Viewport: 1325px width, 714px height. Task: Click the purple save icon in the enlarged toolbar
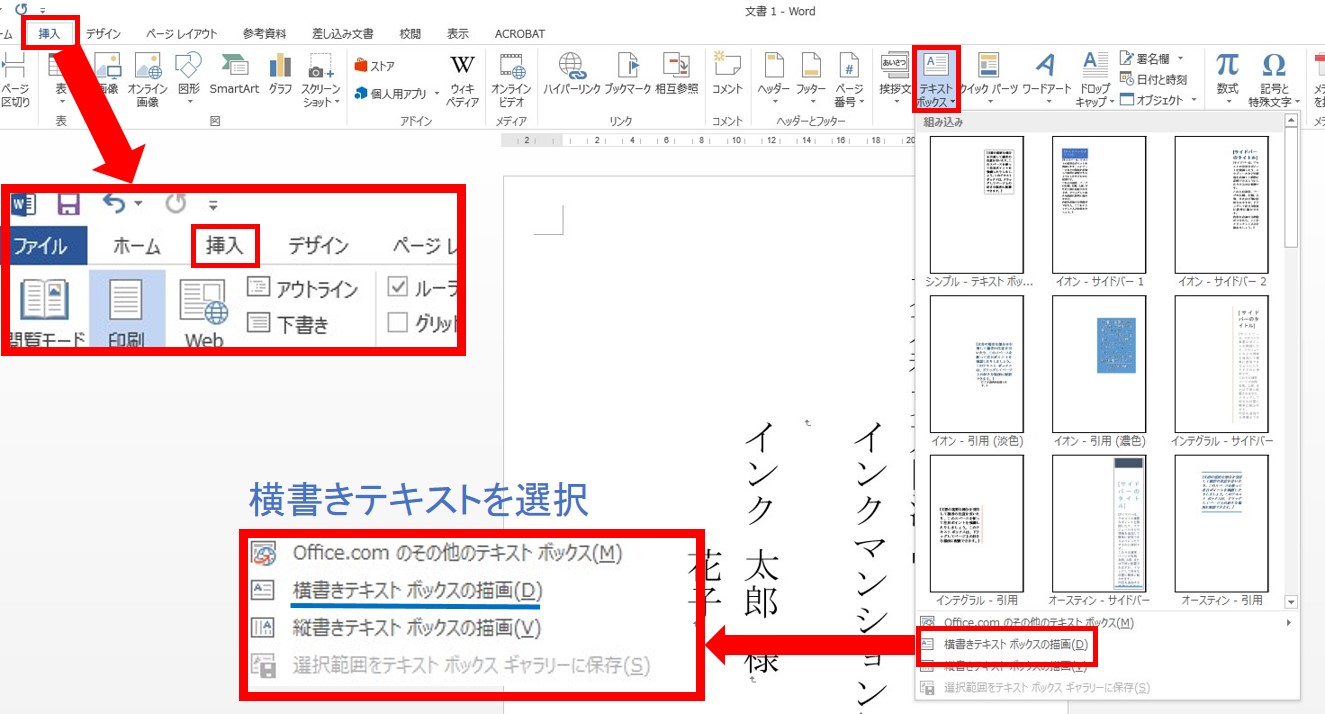[68, 204]
